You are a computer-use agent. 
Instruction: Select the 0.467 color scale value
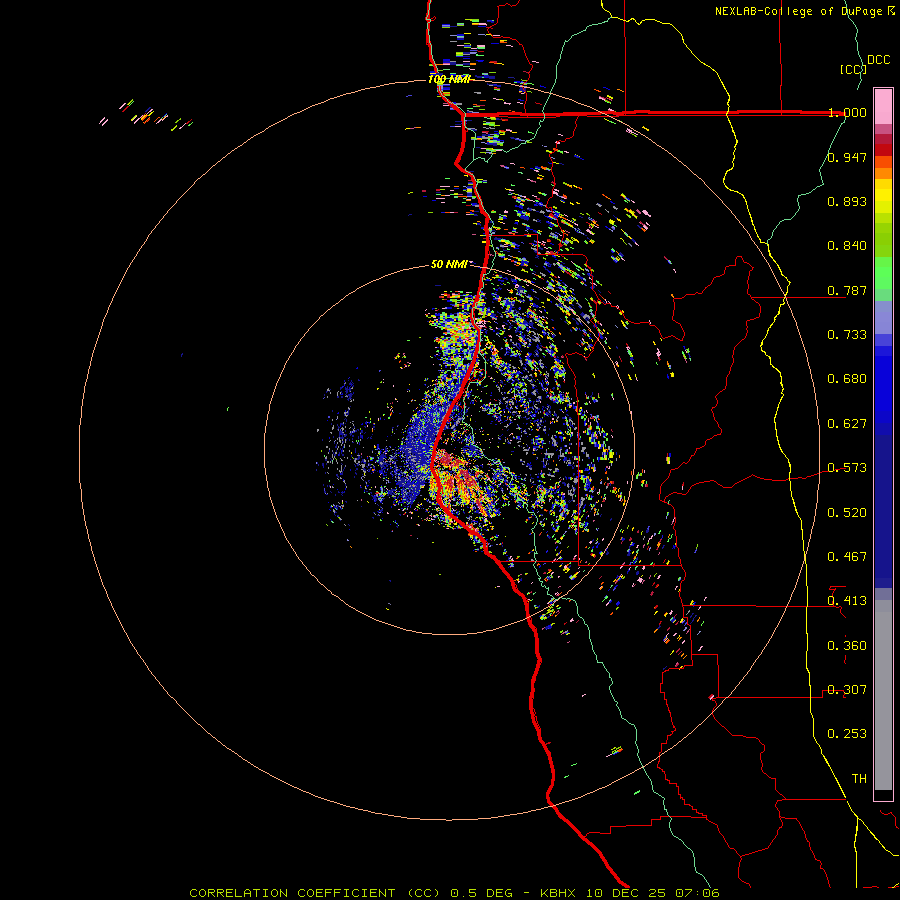[x=847, y=557]
